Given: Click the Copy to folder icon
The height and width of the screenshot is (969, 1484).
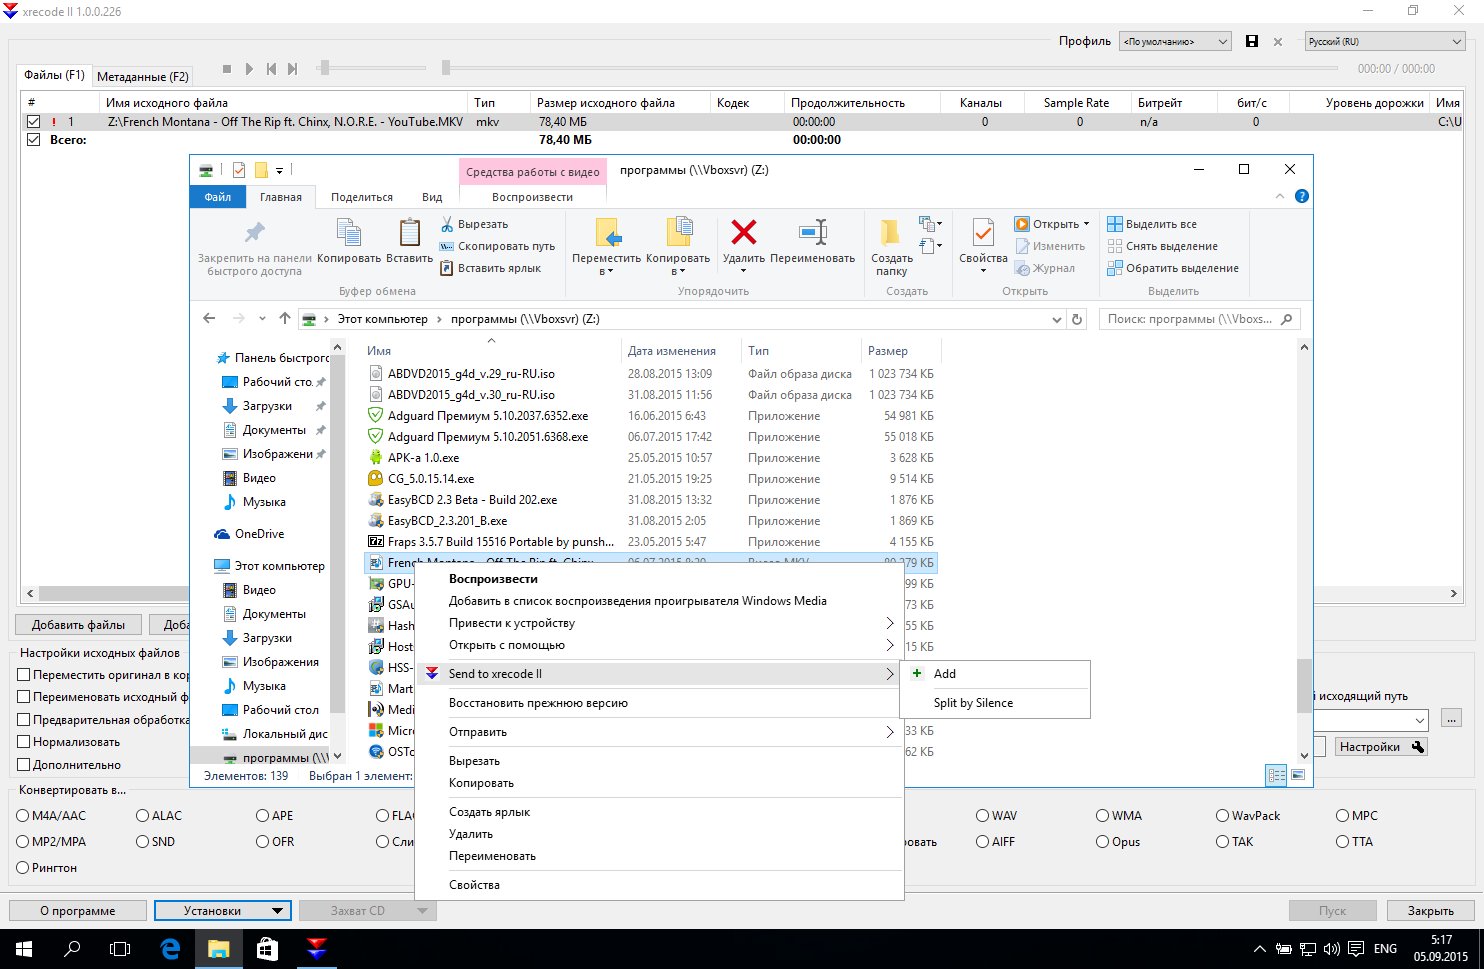Looking at the screenshot, I should point(679,232).
